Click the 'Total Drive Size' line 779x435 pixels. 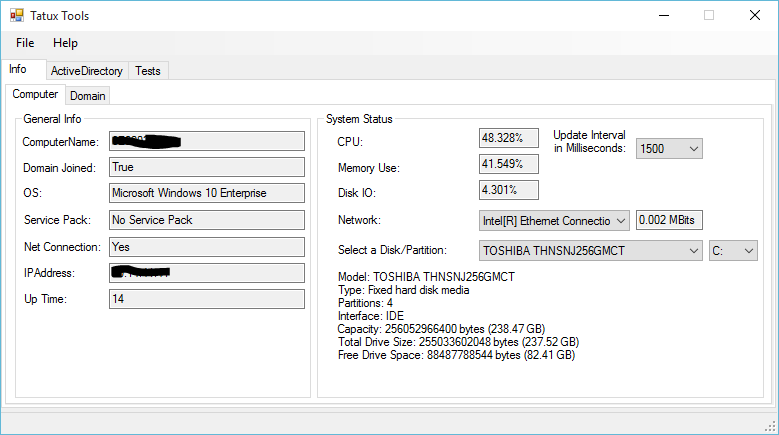[458, 342]
